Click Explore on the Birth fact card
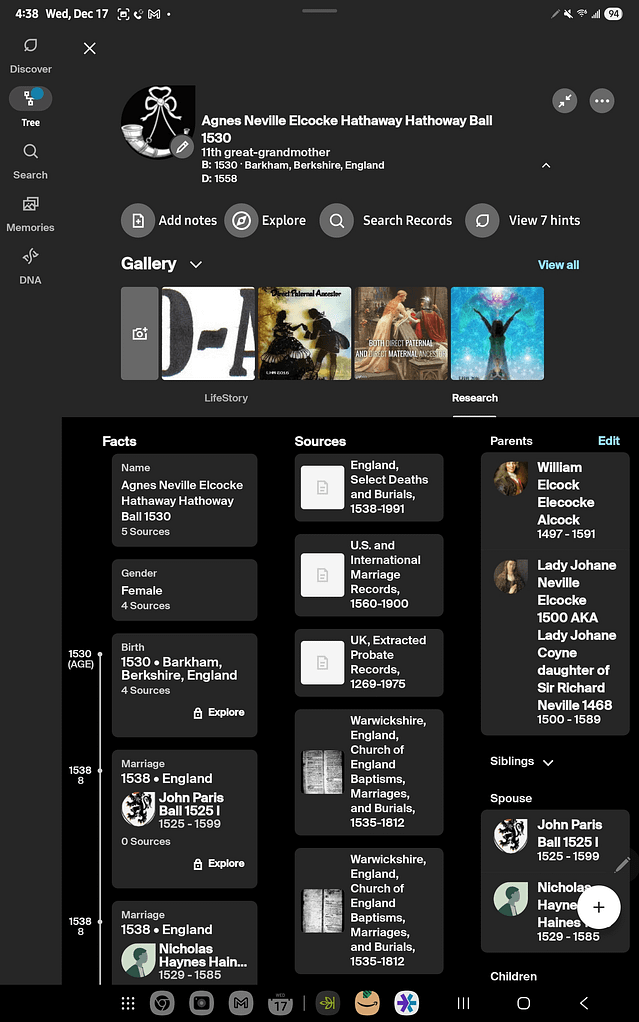 220,712
